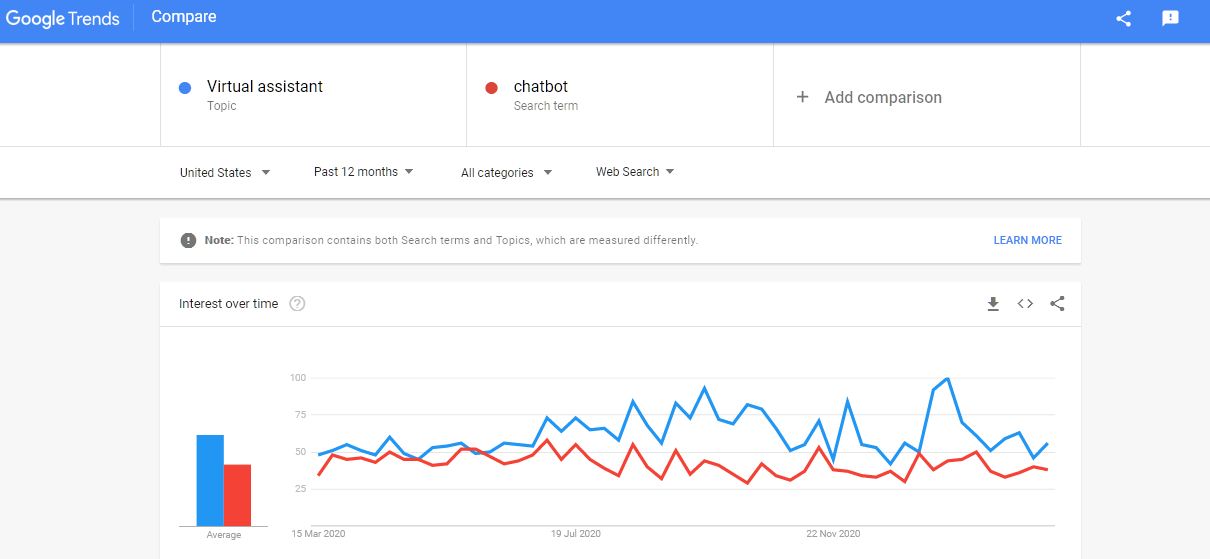Share the Interest over time chart
This screenshot has height=559, width=1210.
[1057, 304]
